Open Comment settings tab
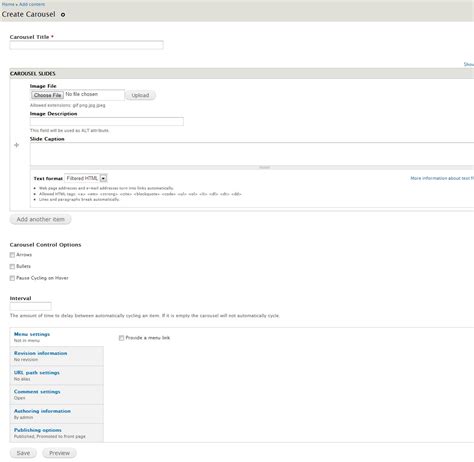 [57, 395]
